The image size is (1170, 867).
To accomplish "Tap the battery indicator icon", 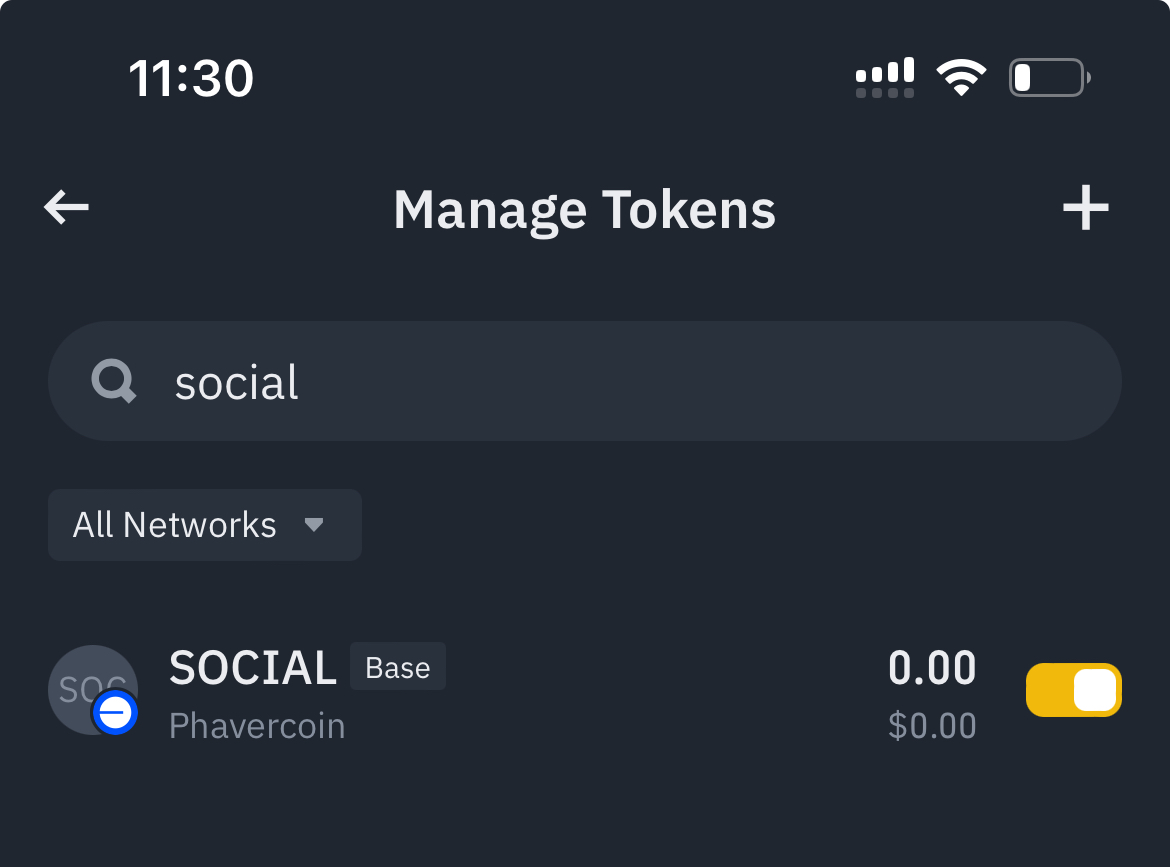I will pyautogui.click(x=1048, y=77).
